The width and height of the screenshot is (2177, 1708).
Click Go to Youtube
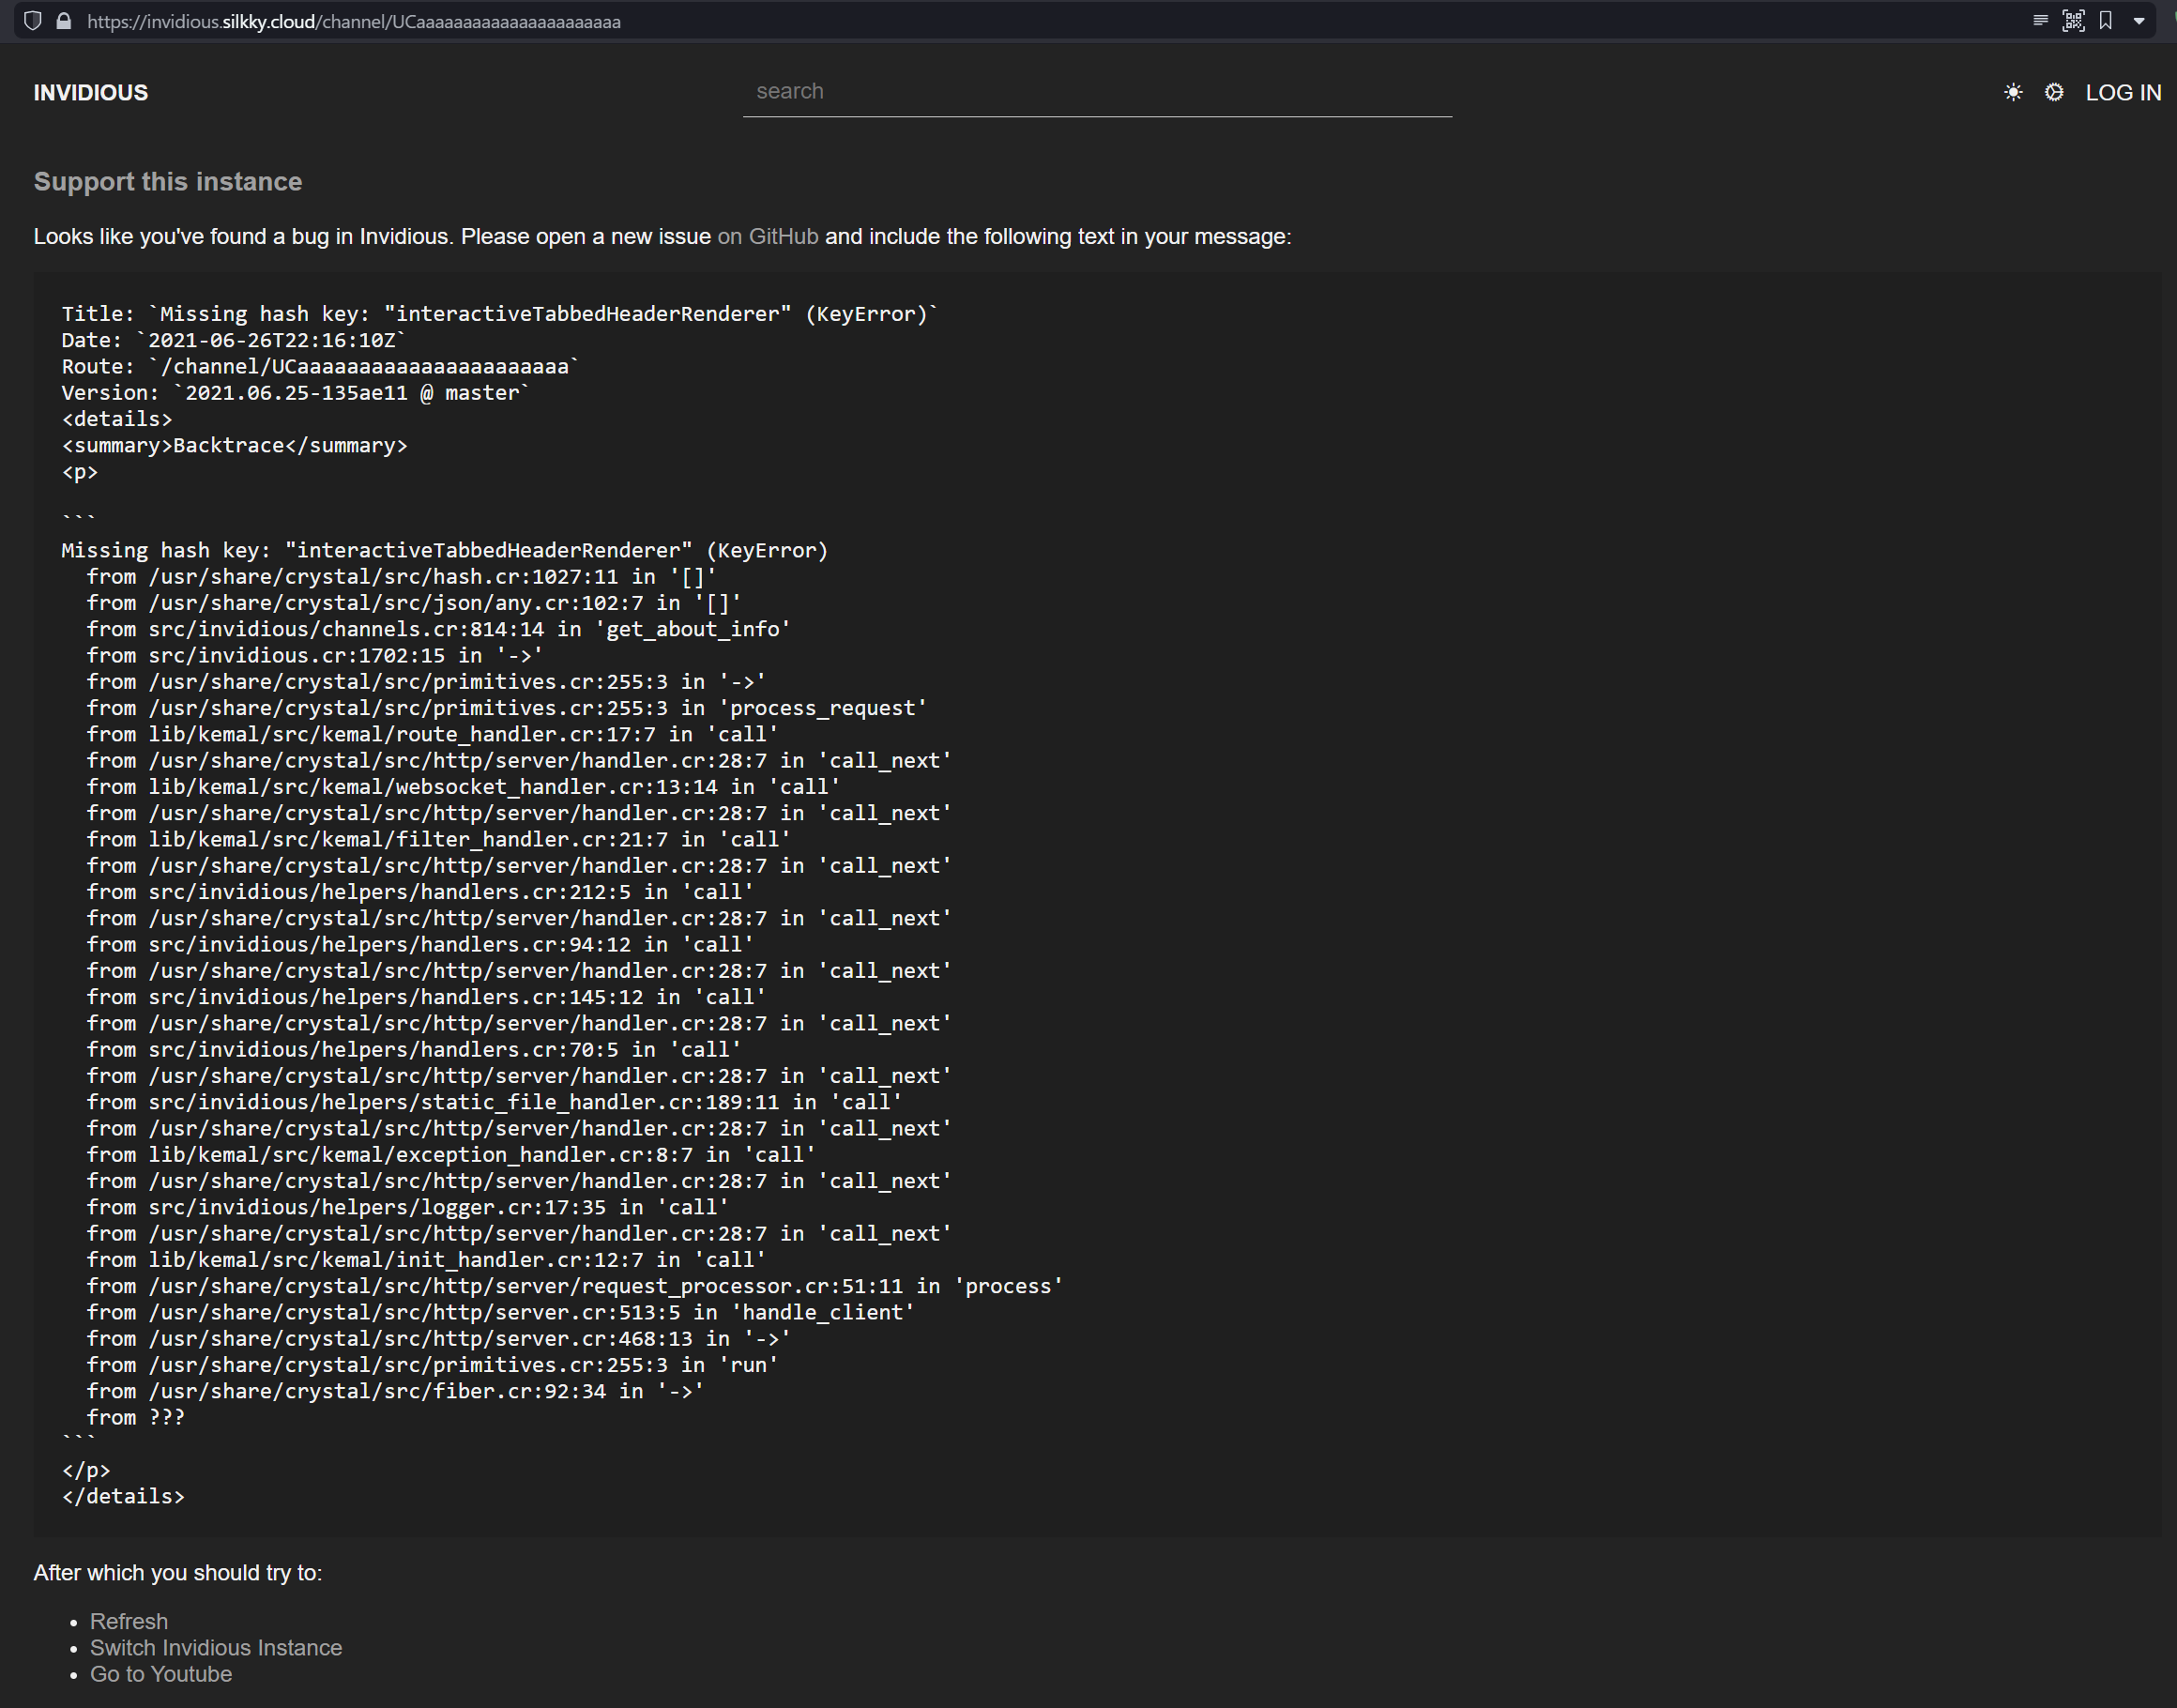160,1673
